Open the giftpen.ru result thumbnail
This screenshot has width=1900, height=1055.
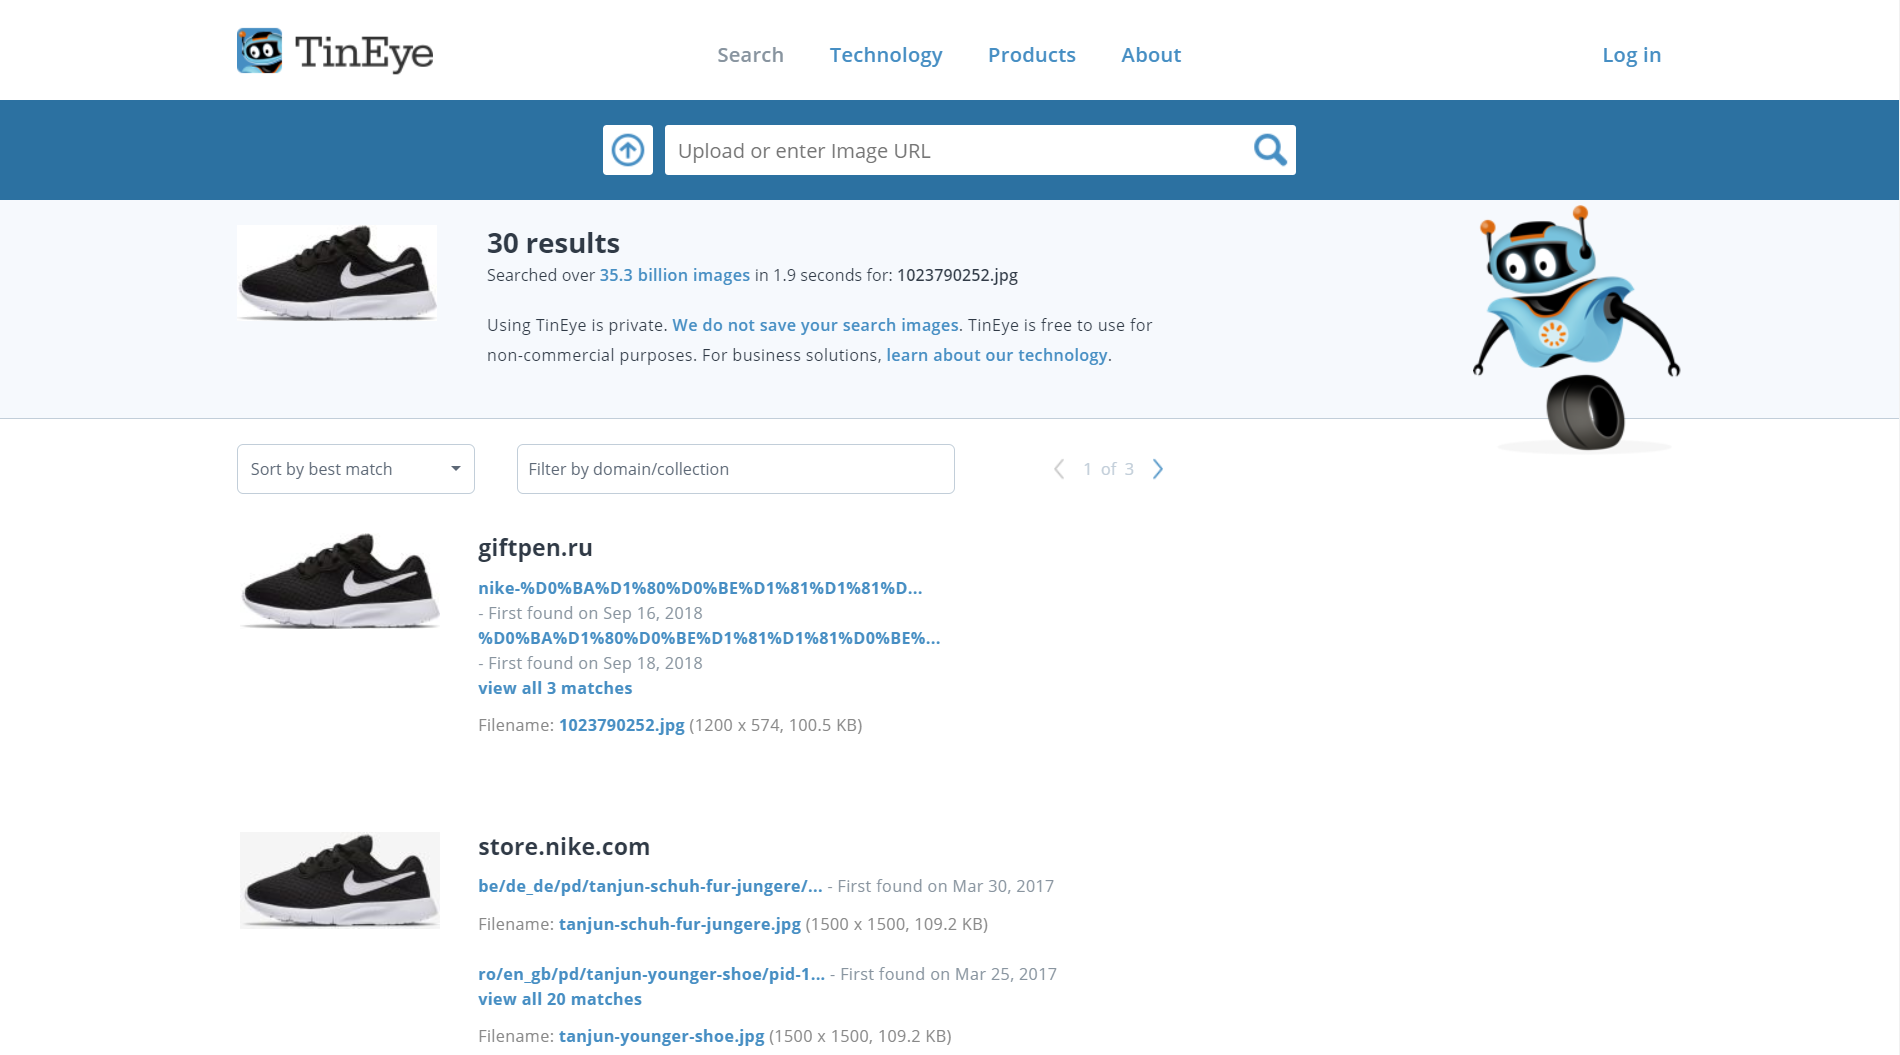[340, 581]
